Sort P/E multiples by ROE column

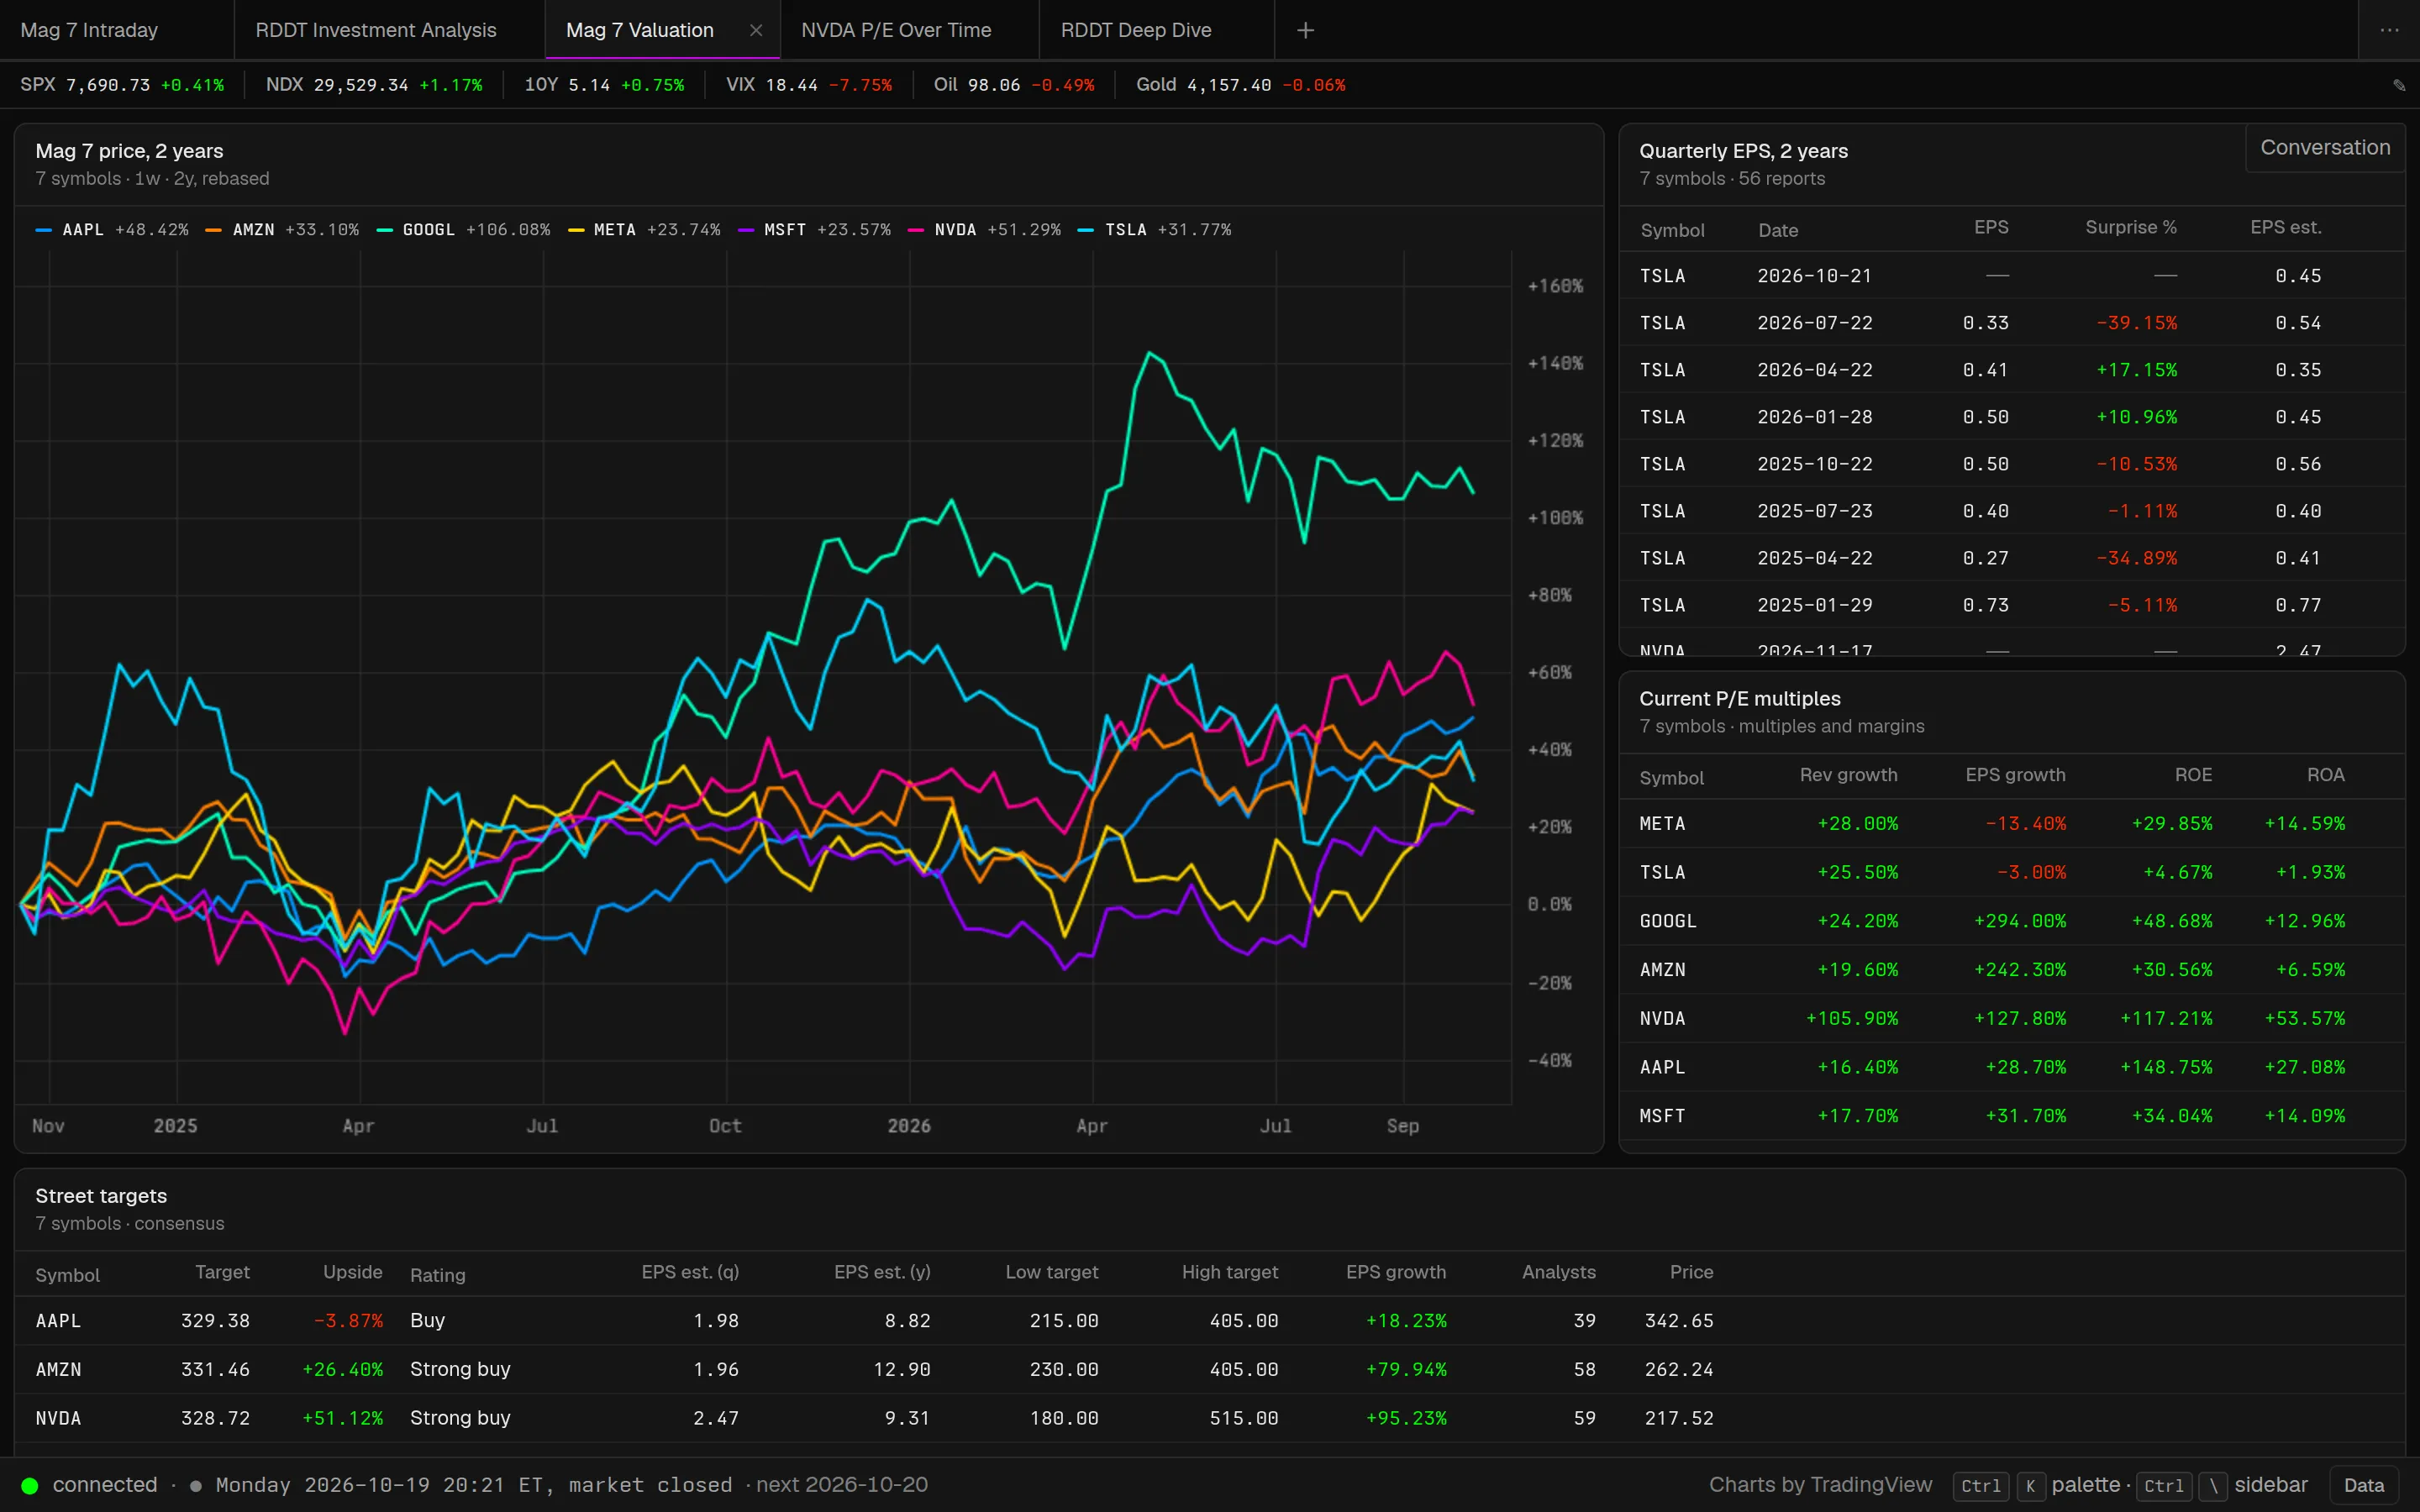[2193, 775]
